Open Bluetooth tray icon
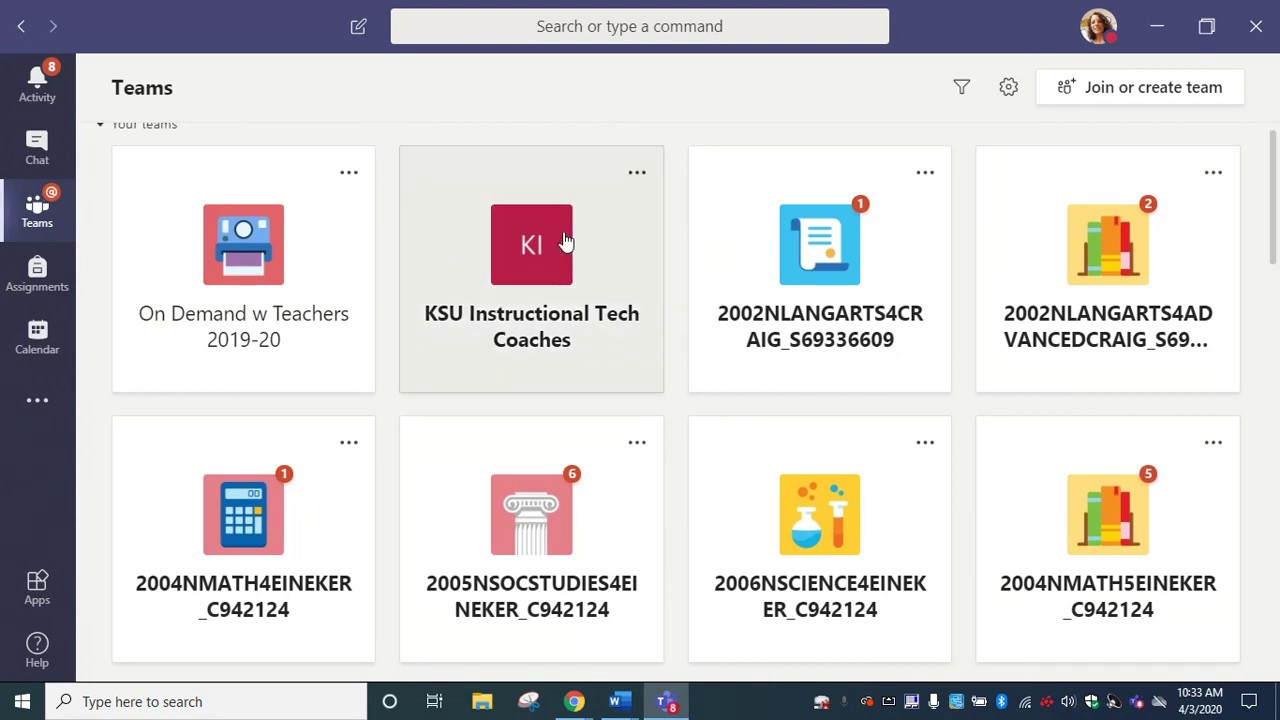The width and height of the screenshot is (1280, 720). [1001, 701]
